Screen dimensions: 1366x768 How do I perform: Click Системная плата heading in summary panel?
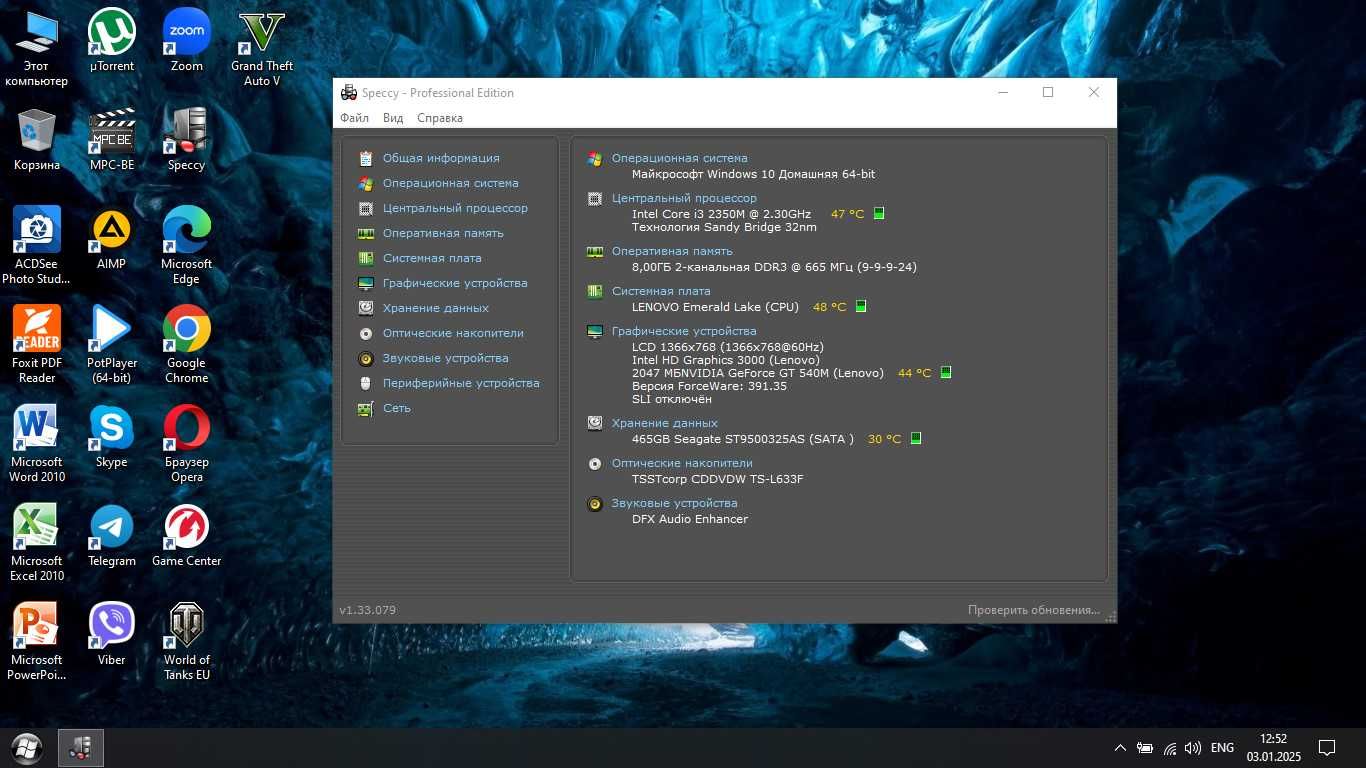(x=661, y=291)
